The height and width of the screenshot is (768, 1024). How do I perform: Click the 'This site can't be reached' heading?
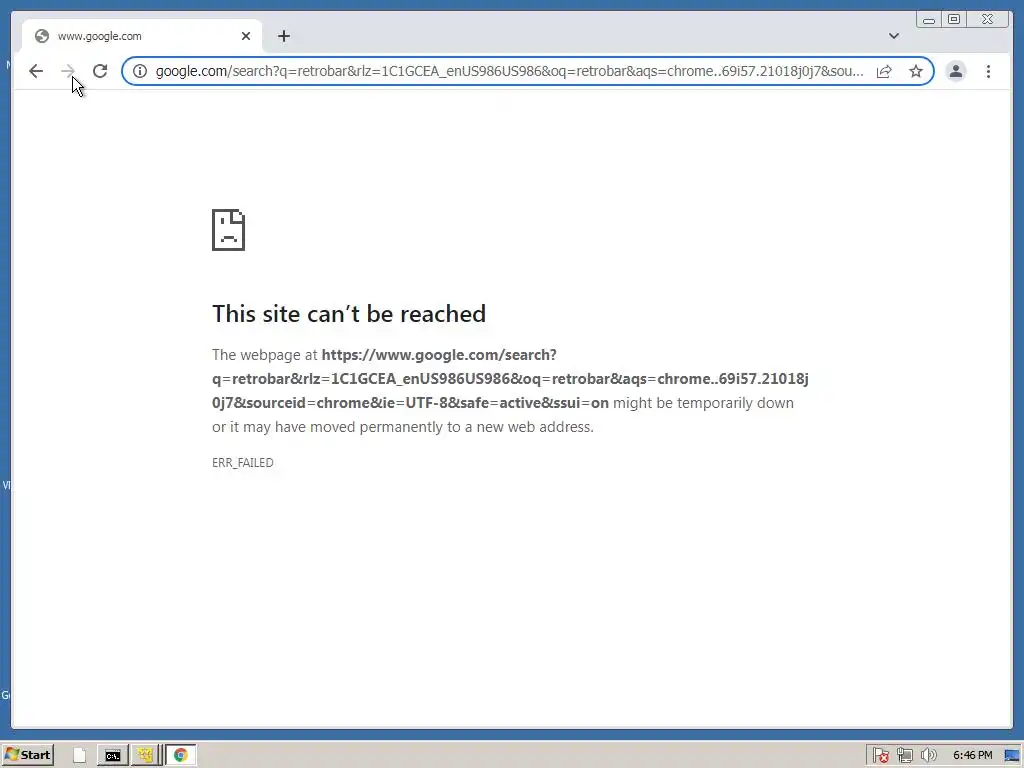[x=349, y=313]
